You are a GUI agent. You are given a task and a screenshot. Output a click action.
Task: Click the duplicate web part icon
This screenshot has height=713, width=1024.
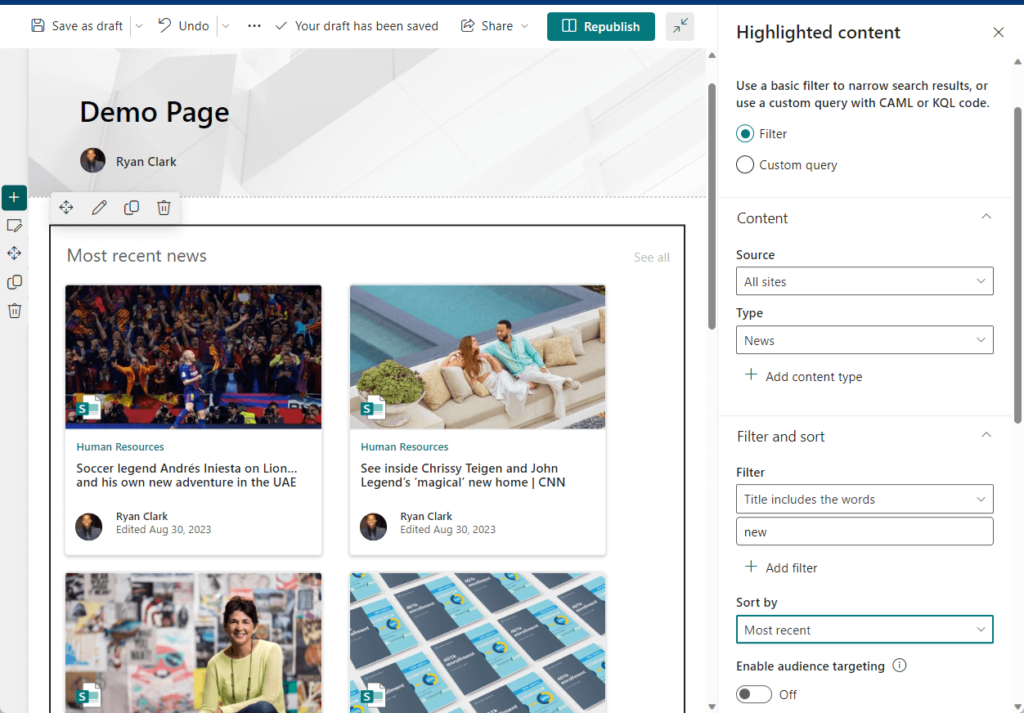click(x=131, y=208)
